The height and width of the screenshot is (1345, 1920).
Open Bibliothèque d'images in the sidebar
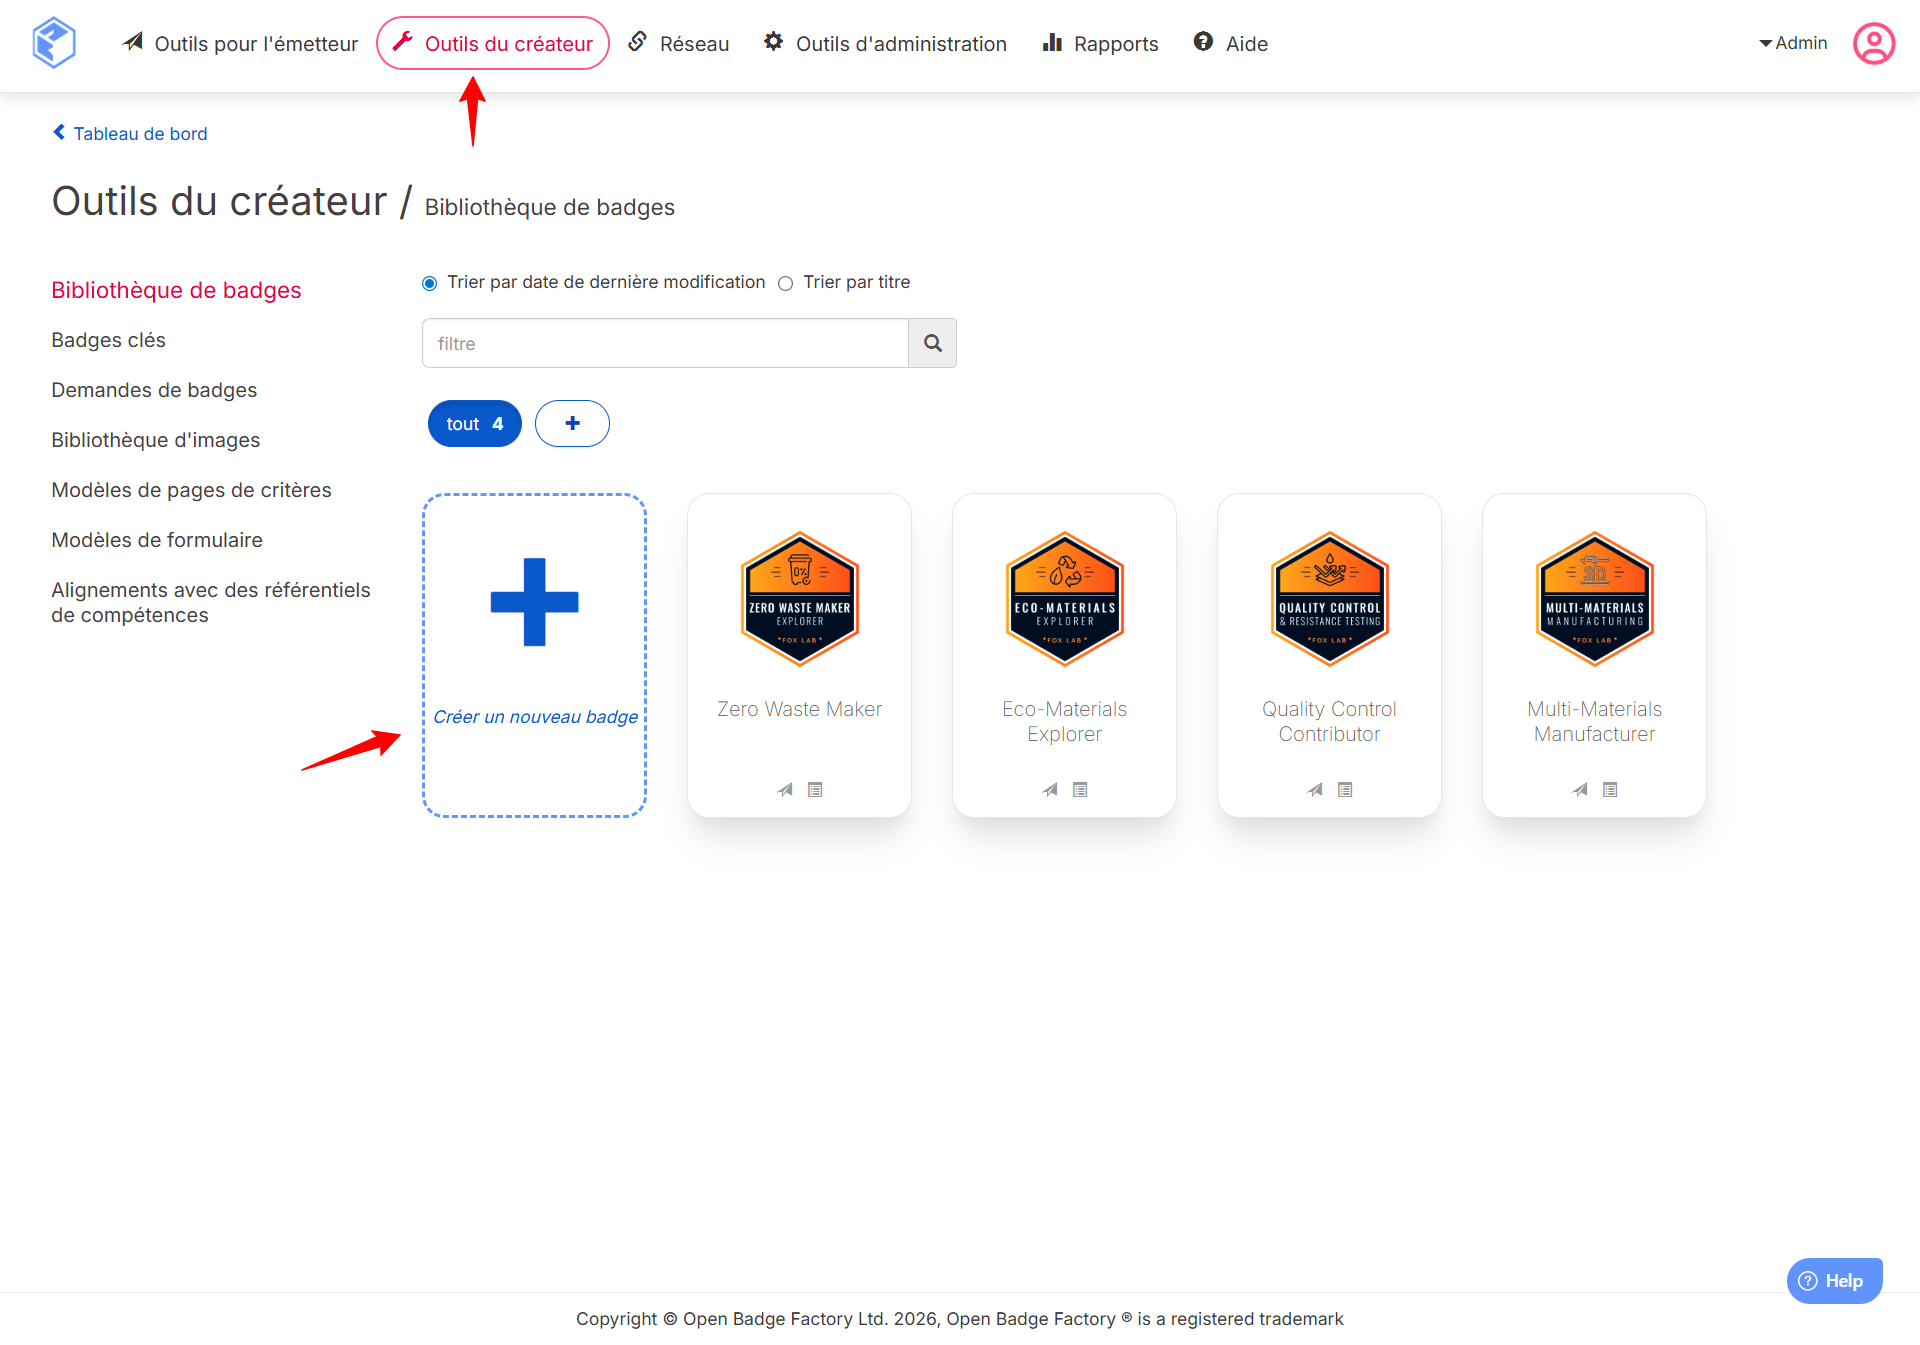[x=155, y=440]
